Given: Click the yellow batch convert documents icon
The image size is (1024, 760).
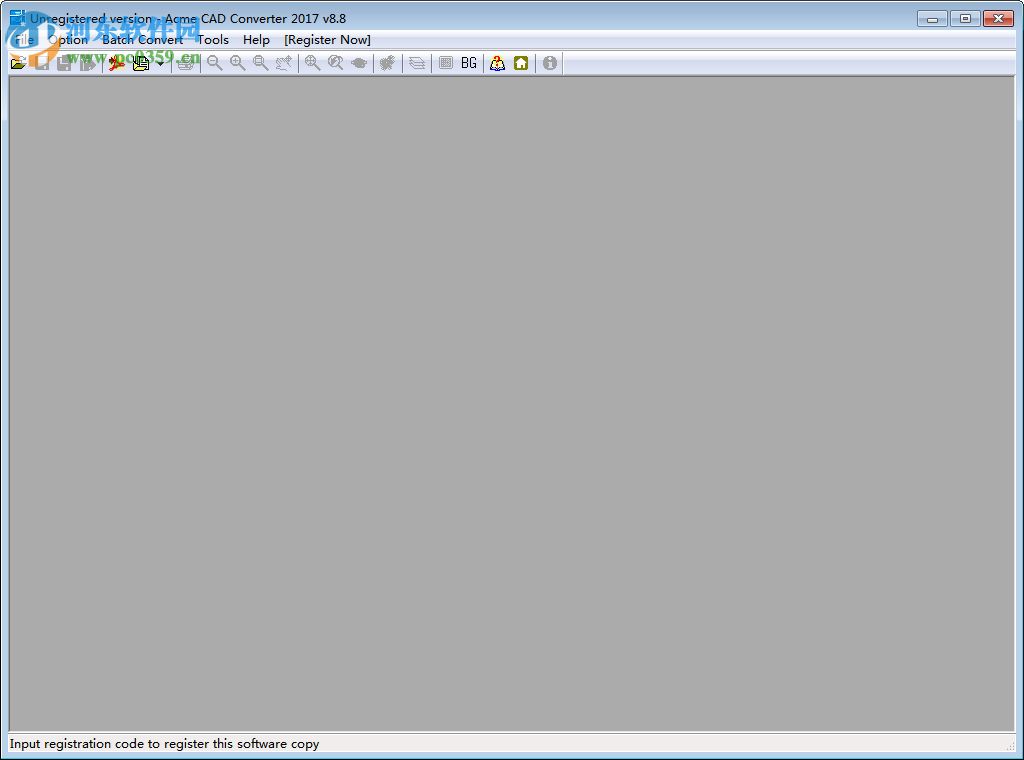Looking at the screenshot, I should click(140, 63).
